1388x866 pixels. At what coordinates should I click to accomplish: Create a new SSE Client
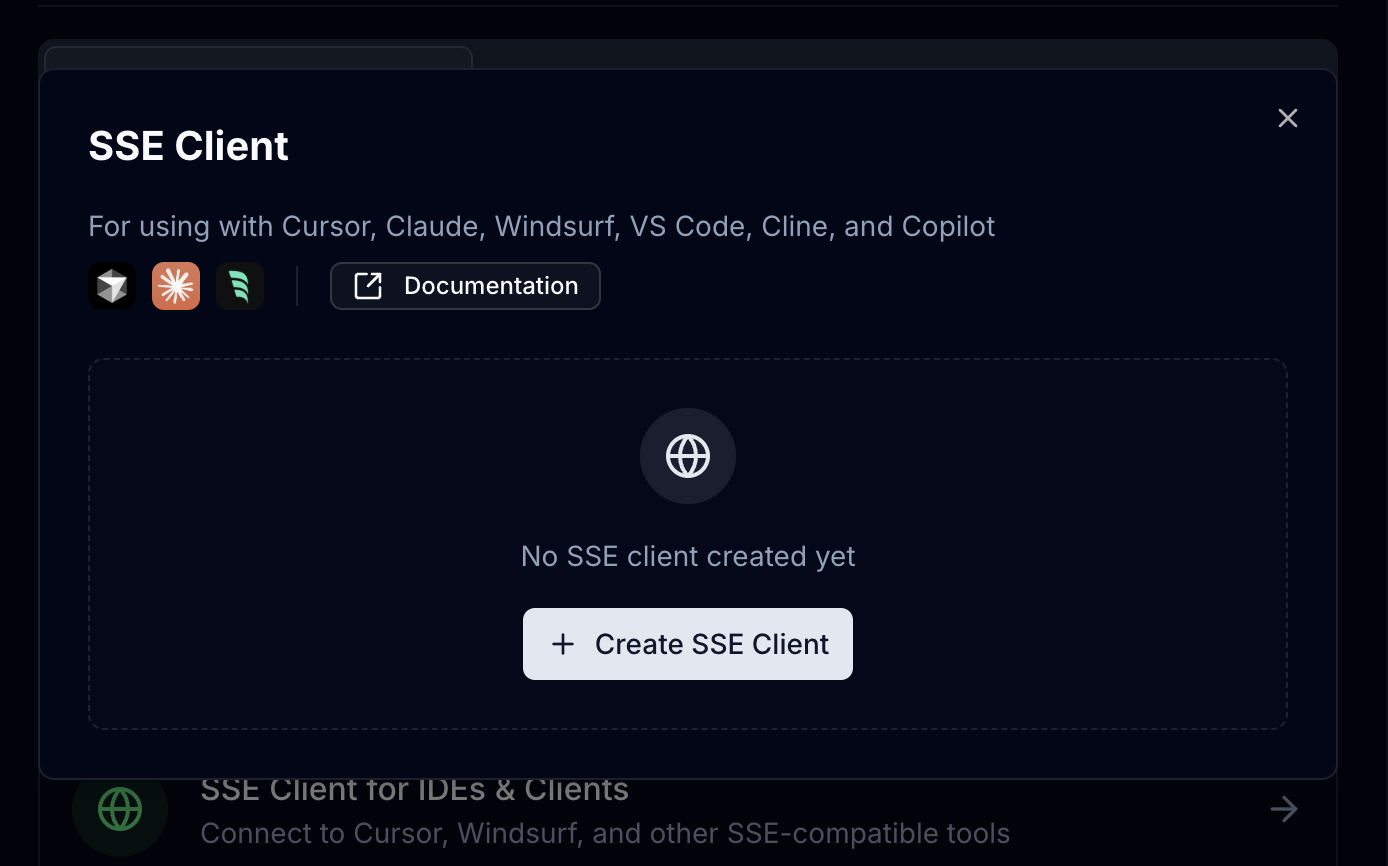pyautogui.click(x=688, y=644)
